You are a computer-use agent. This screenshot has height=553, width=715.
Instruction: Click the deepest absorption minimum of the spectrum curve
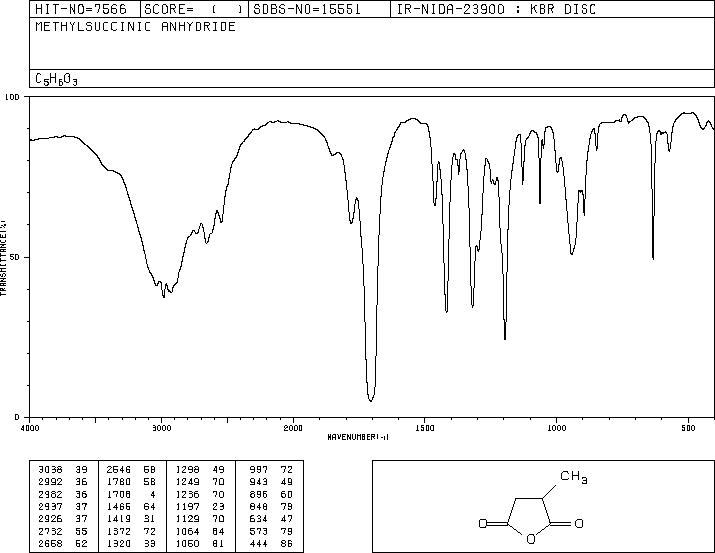point(371,401)
